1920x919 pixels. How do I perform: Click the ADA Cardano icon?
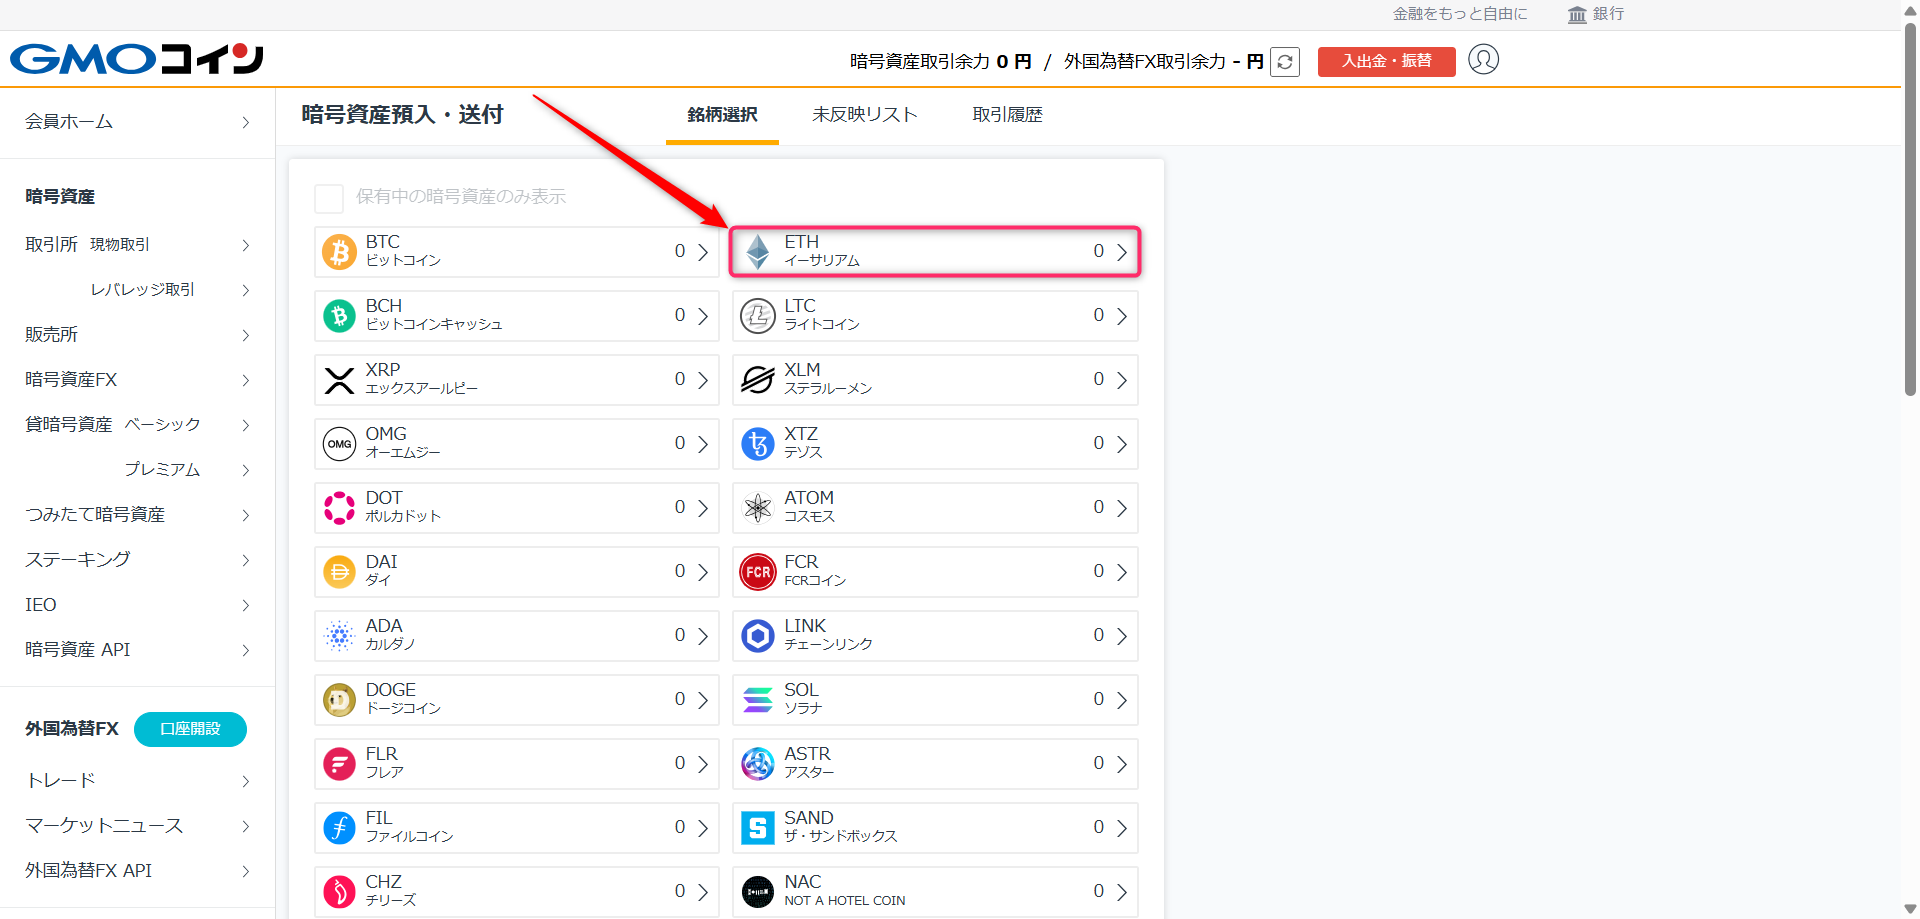(340, 636)
